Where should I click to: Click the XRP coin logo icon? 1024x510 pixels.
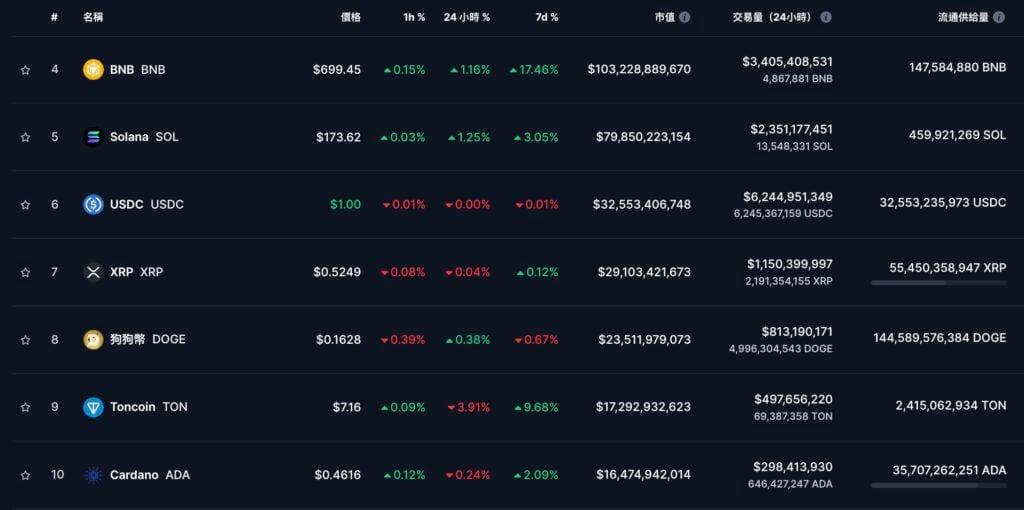click(x=93, y=272)
